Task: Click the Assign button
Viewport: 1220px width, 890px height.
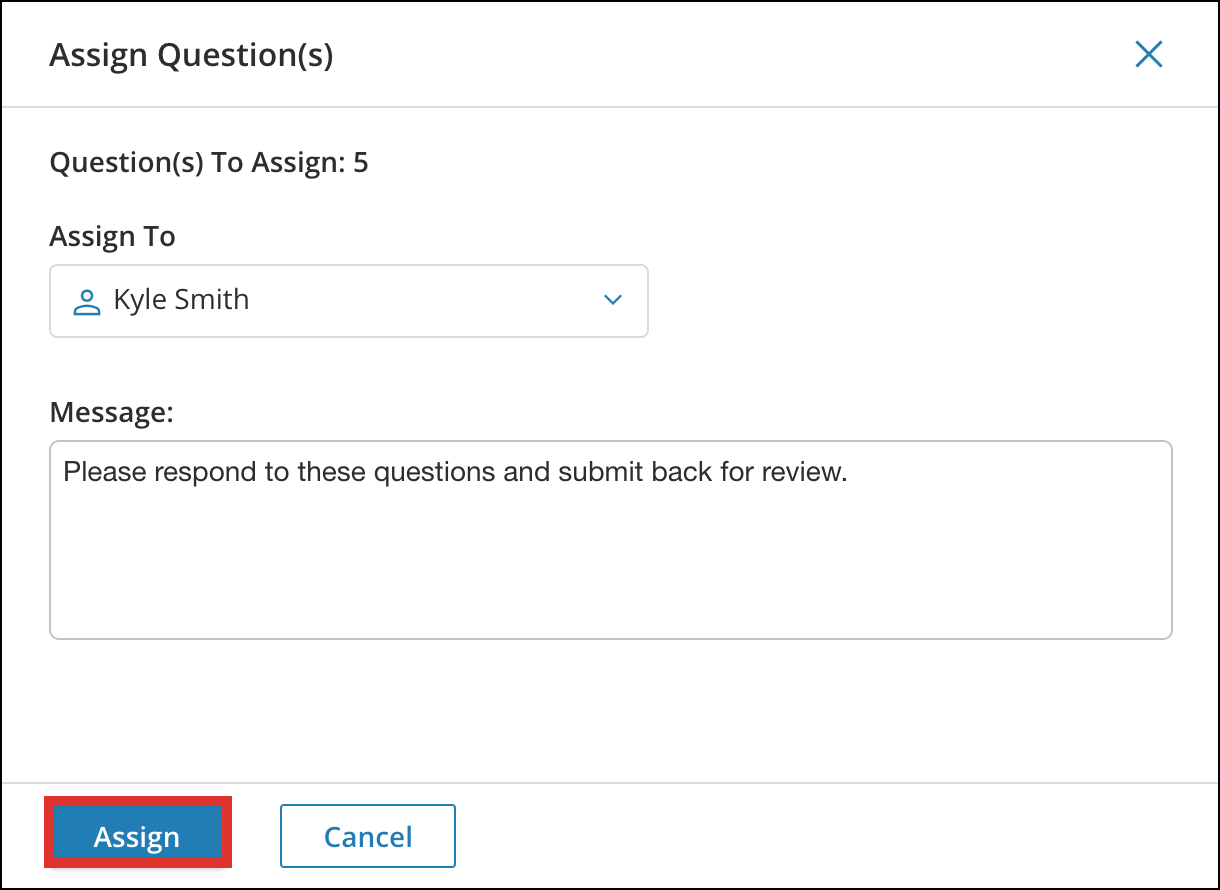Action: (137, 835)
